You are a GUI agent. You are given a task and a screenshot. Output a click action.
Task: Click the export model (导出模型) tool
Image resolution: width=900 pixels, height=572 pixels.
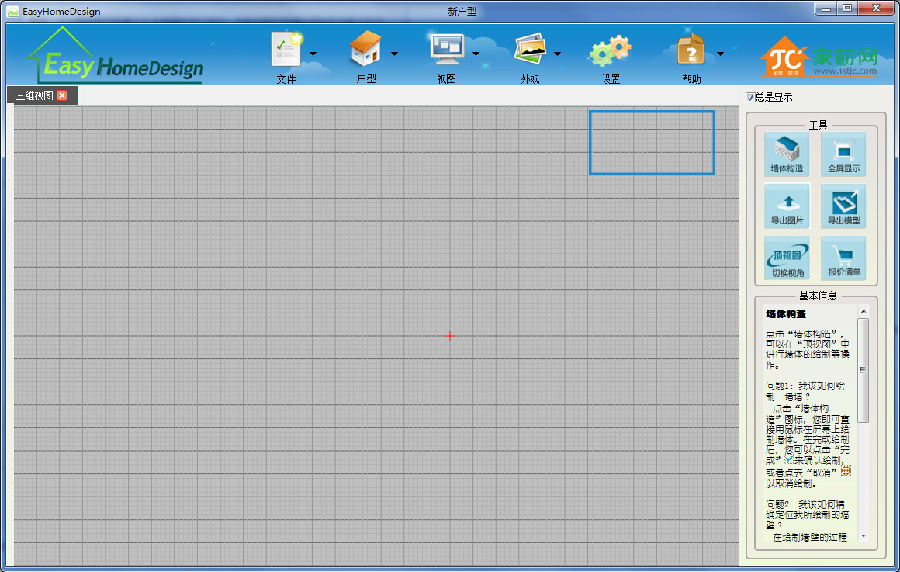(x=843, y=206)
